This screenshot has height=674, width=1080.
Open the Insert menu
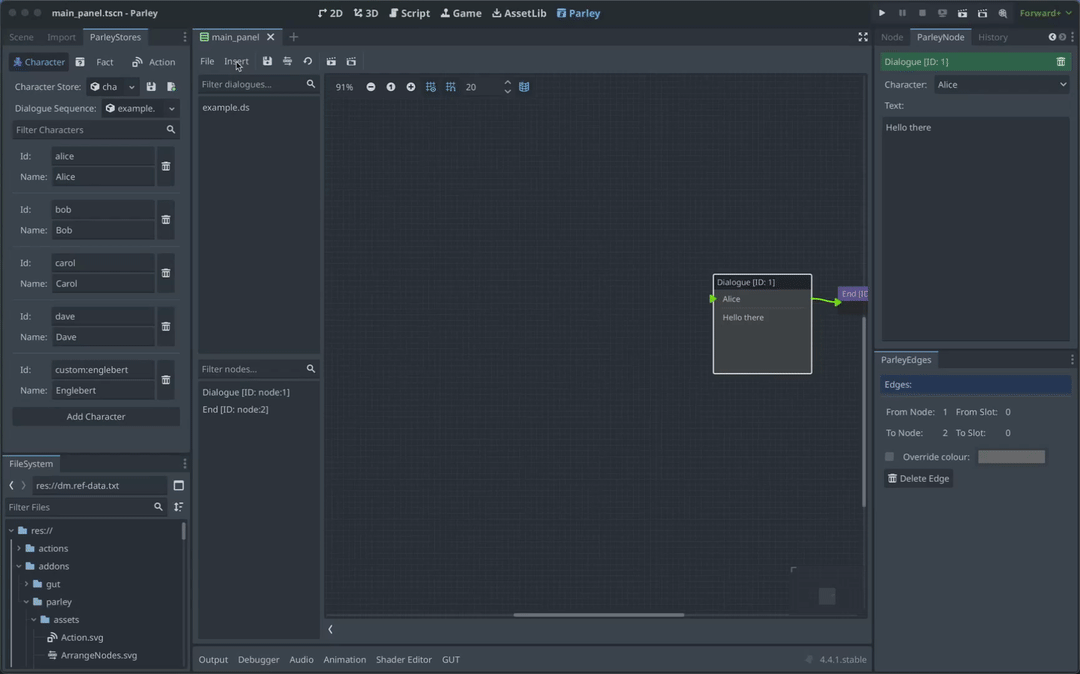click(x=236, y=61)
